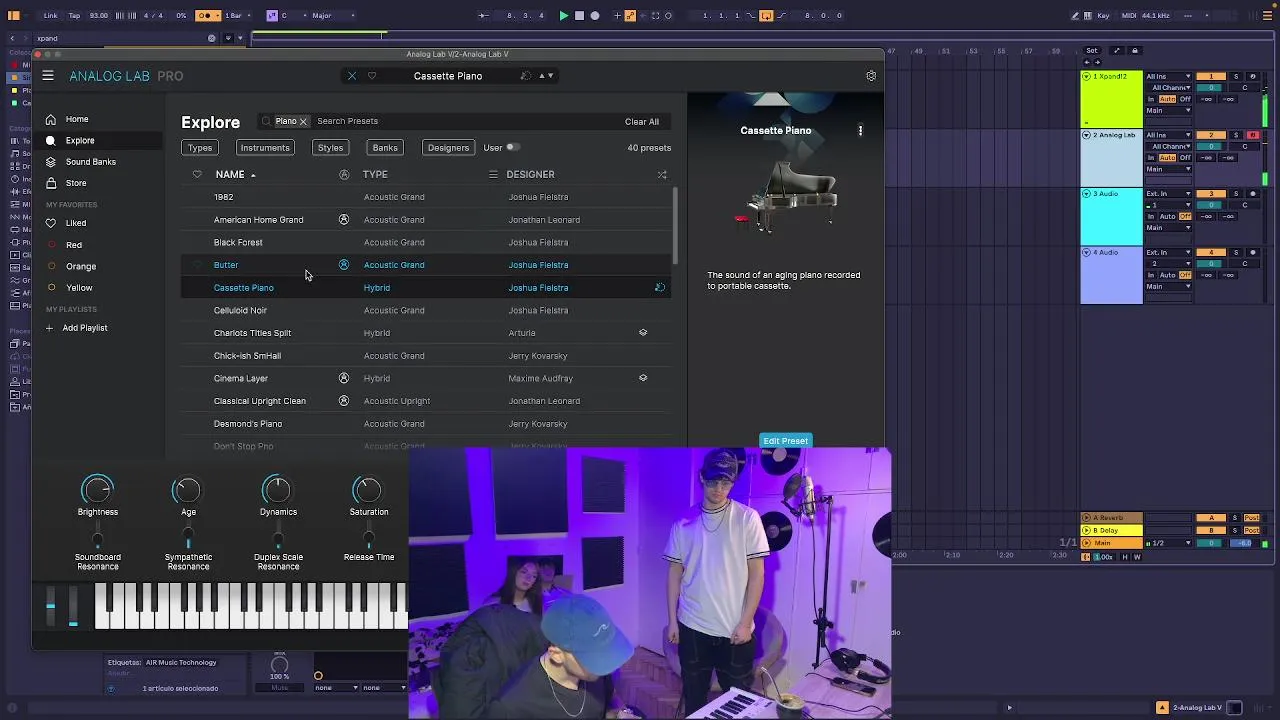Toggle Ableton Link button
Screen dimensions: 1280x720
point(50,16)
